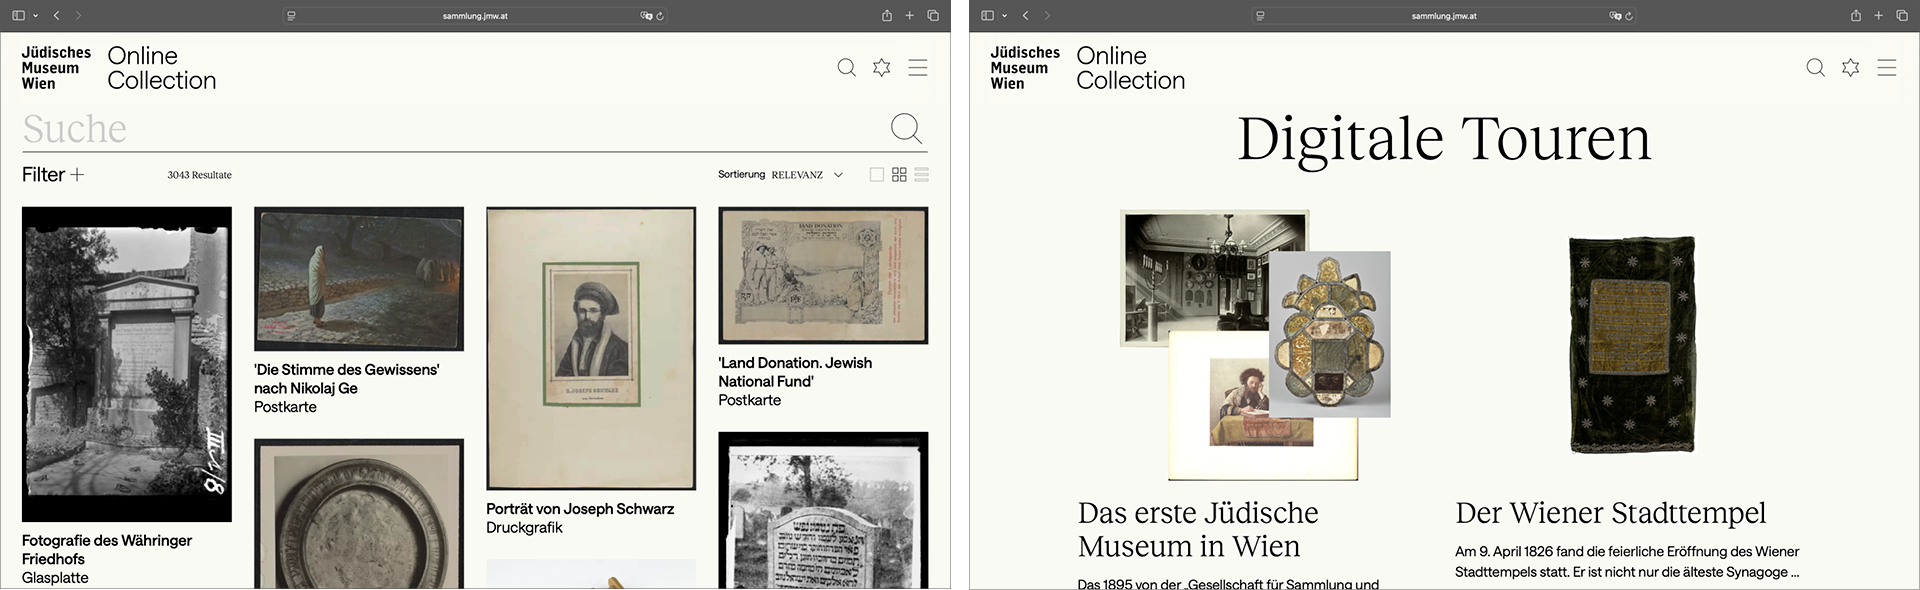Open 'Die Stimme des Gewissens' postcard thumbnail
The height and width of the screenshot is (590, 1920).
[x=359, y=279]
